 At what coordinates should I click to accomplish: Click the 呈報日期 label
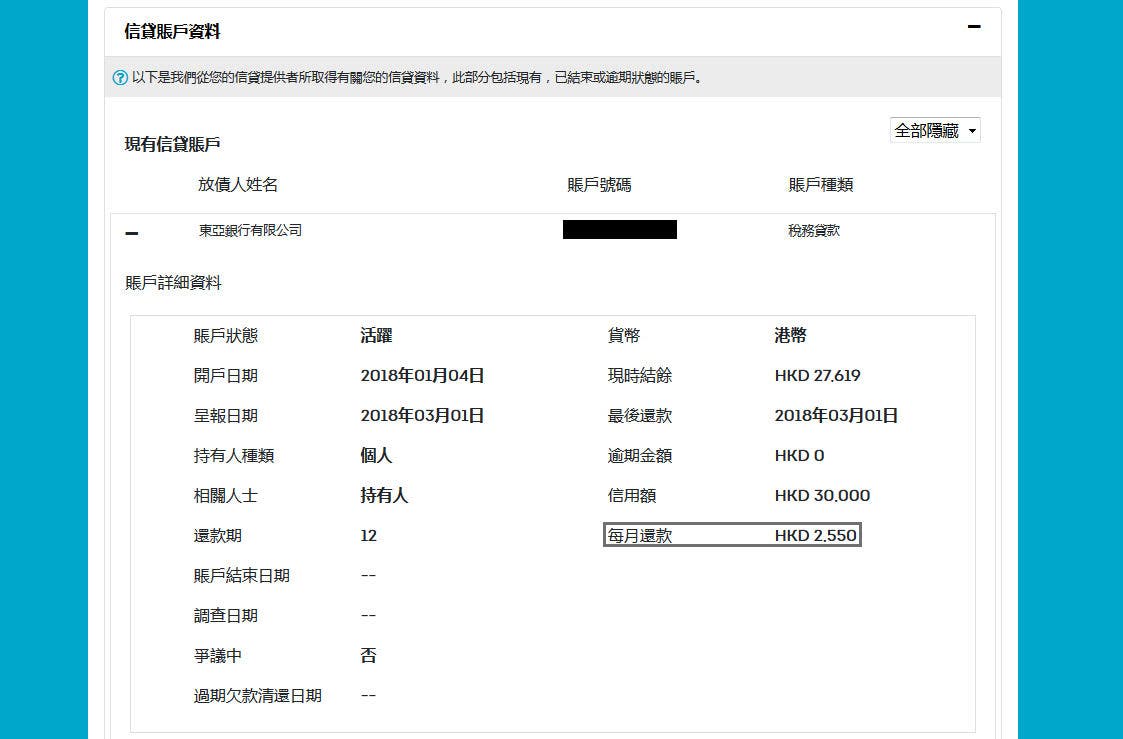[x=226, y=416]
